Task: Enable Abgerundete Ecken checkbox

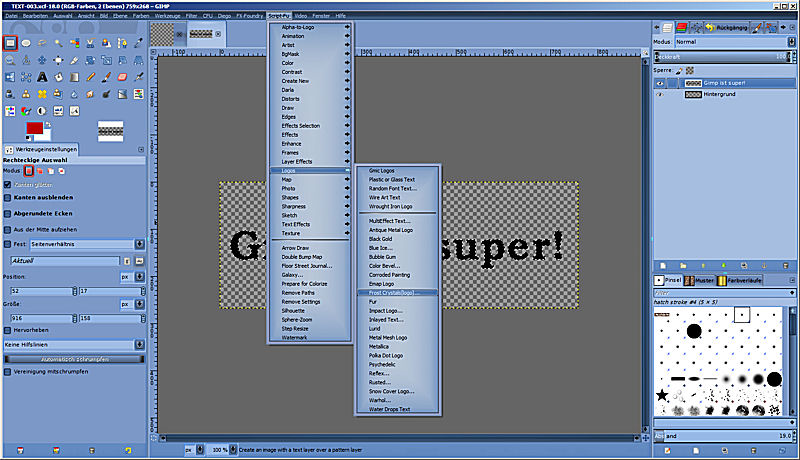Action: (x=8, y=214)
